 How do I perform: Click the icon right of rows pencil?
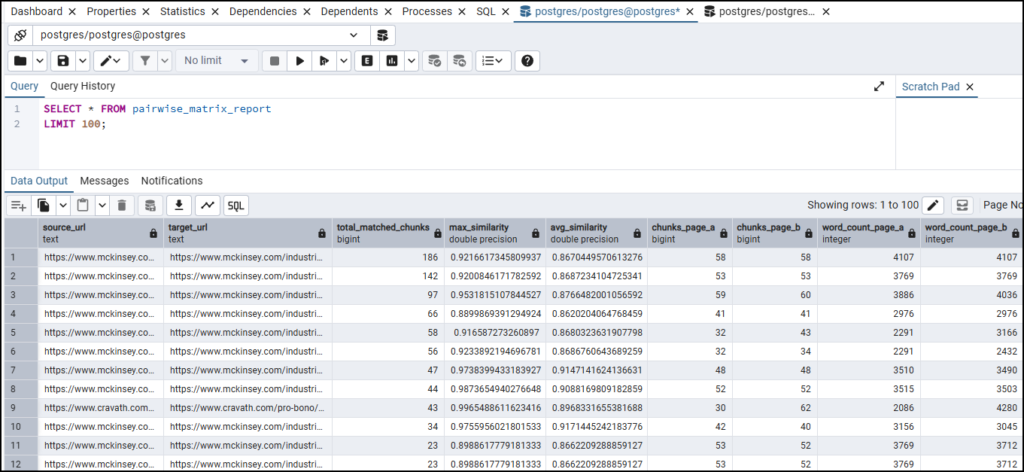[x=962, y=206]
